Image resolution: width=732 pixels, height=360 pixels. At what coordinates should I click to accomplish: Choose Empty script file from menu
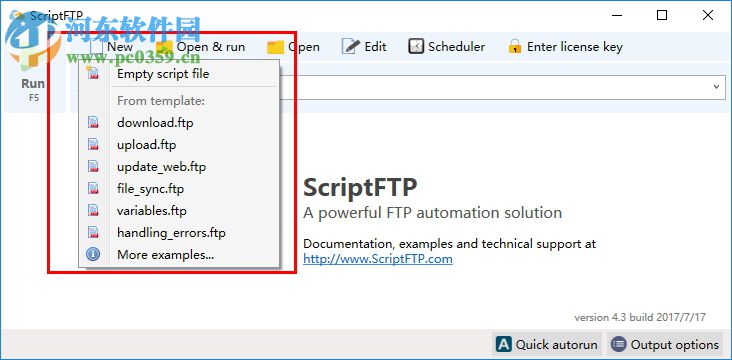[x=179, y=73]
